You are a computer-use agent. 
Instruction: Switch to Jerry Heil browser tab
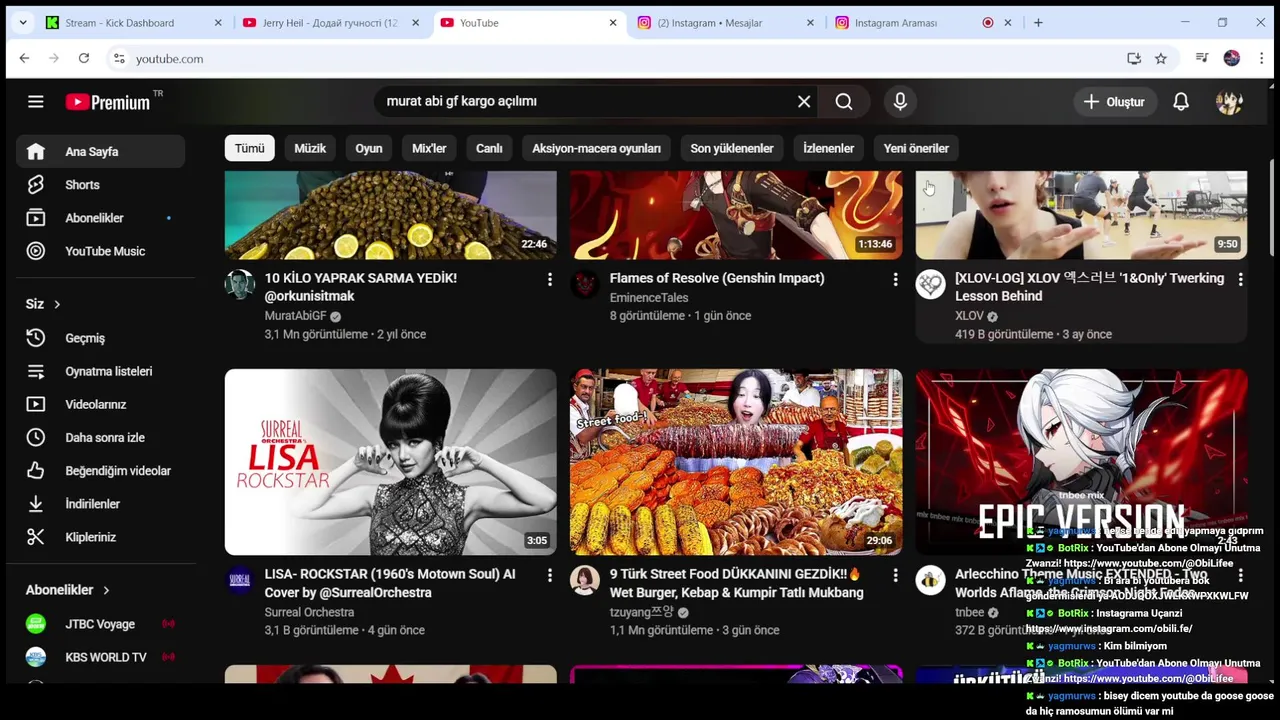point(330,22)
